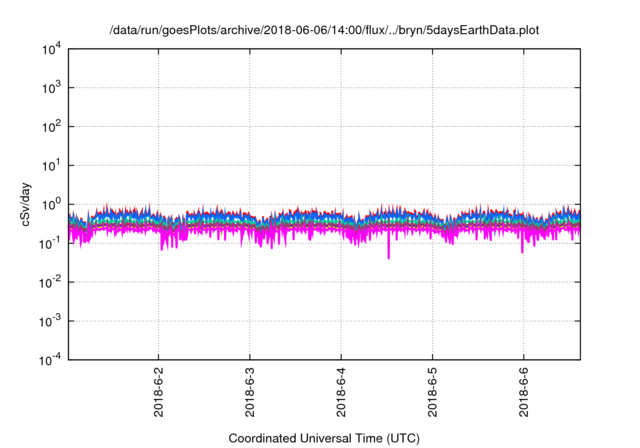Click the 10^-1 y-axis tick label
This screenshot has height=448, width=640.
click(51, 244)
